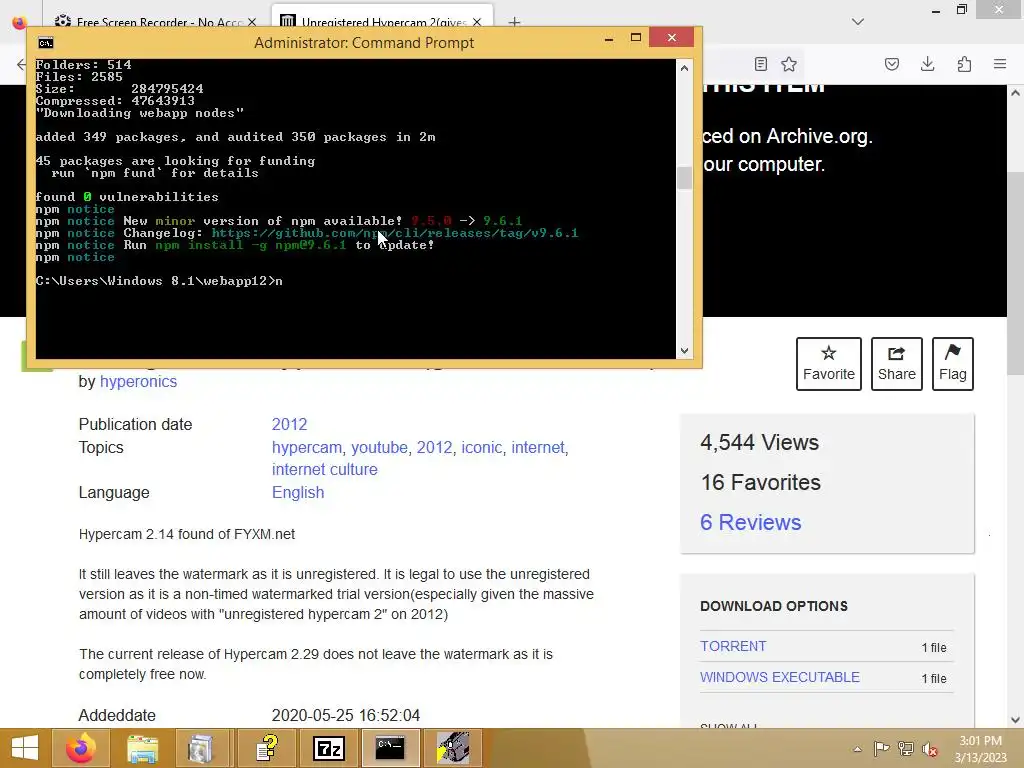
Task: Open the Command Prompt title bar icon
Action: 46,43
